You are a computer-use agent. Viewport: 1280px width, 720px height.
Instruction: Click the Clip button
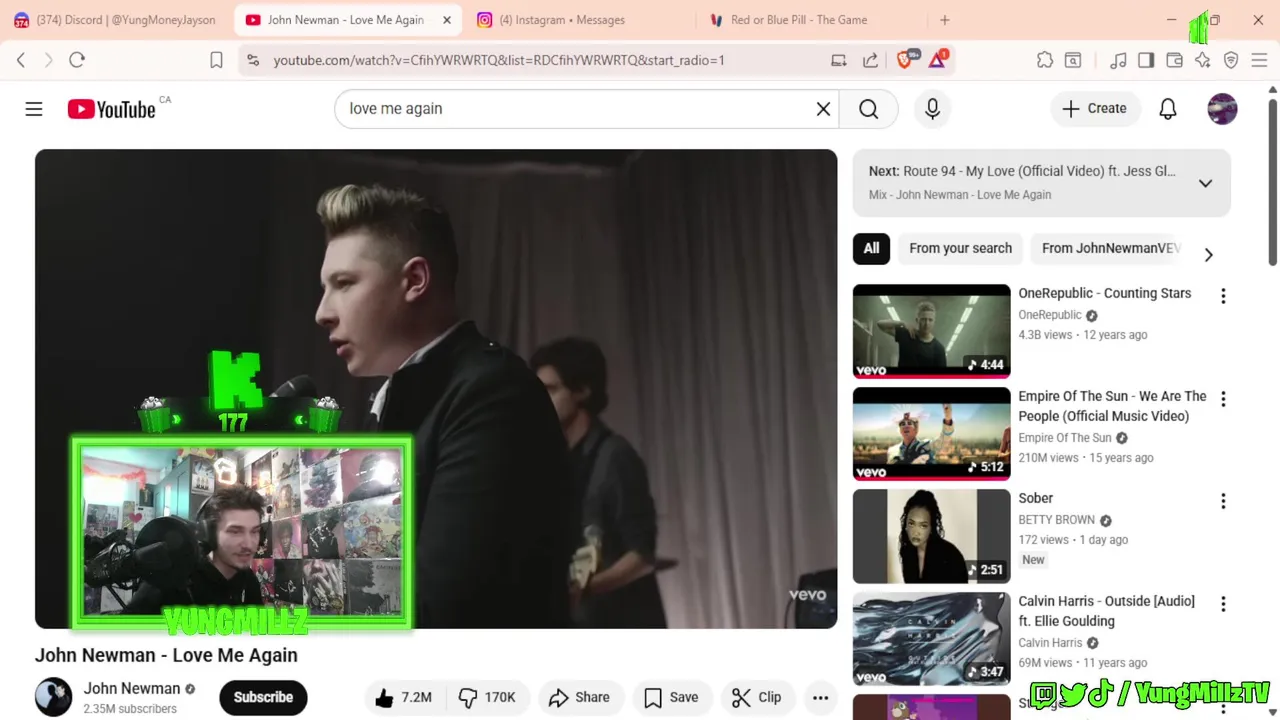coord(757,698)
